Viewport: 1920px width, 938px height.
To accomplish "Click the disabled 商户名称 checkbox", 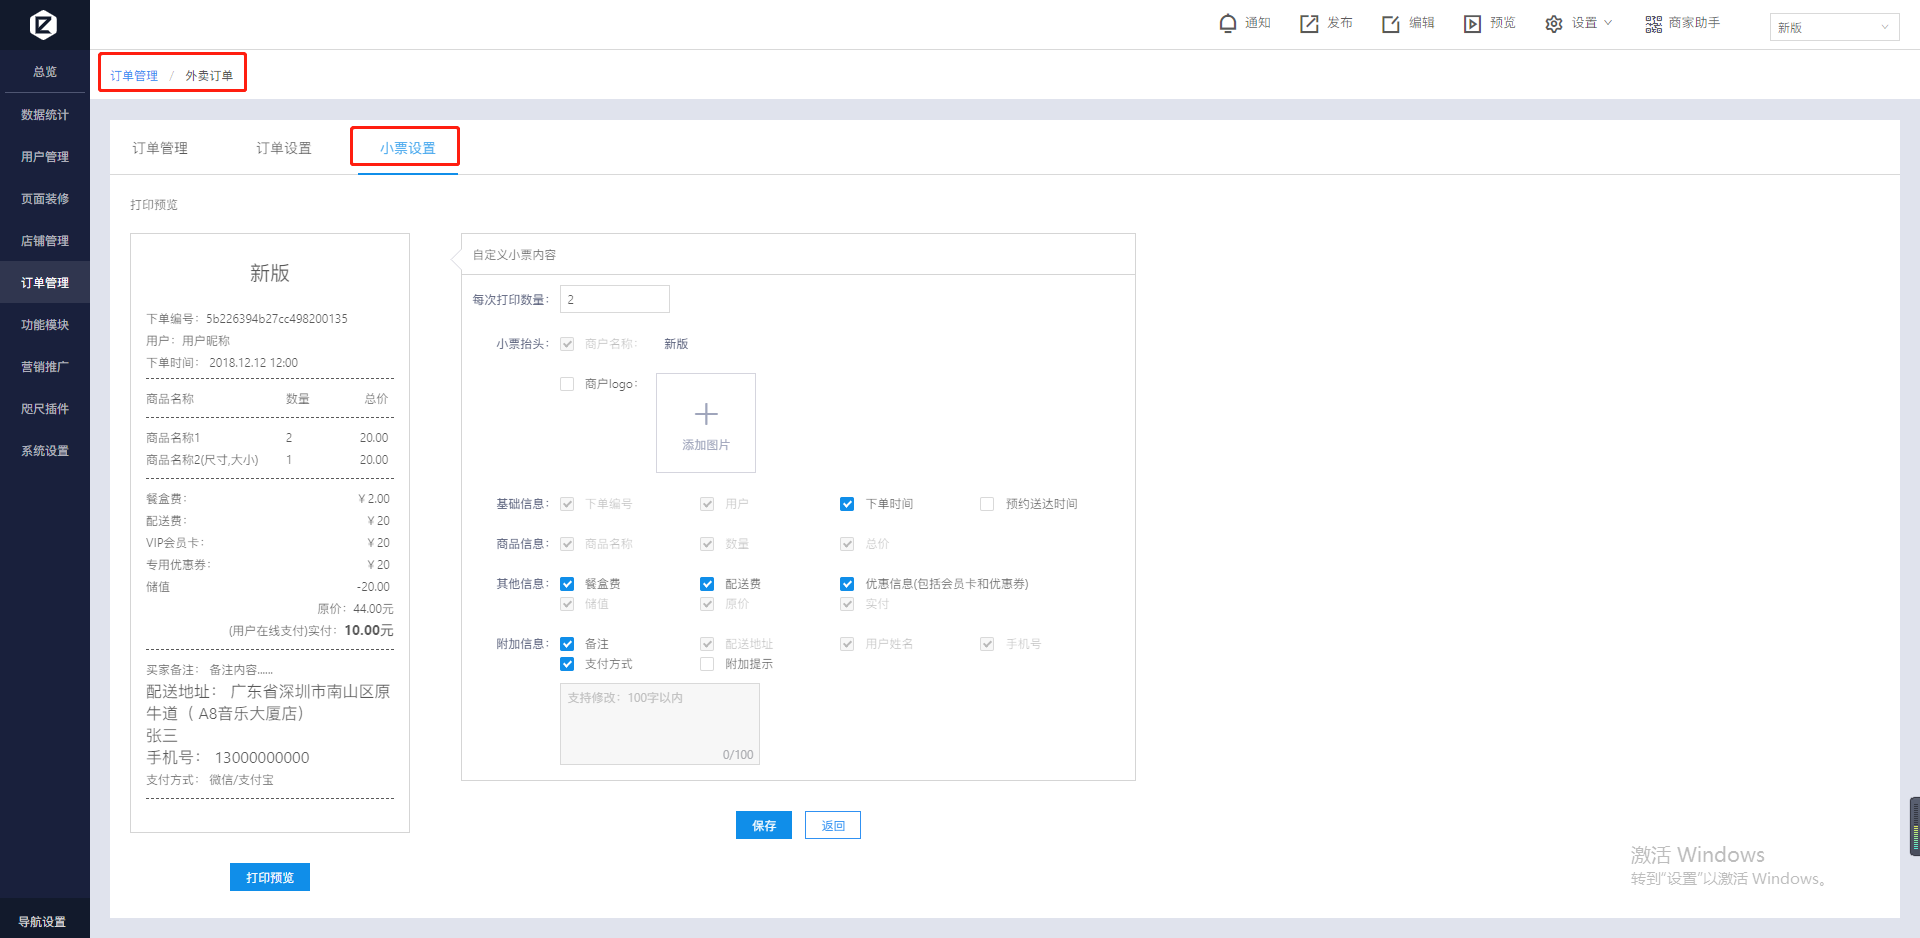I will 567,344.
